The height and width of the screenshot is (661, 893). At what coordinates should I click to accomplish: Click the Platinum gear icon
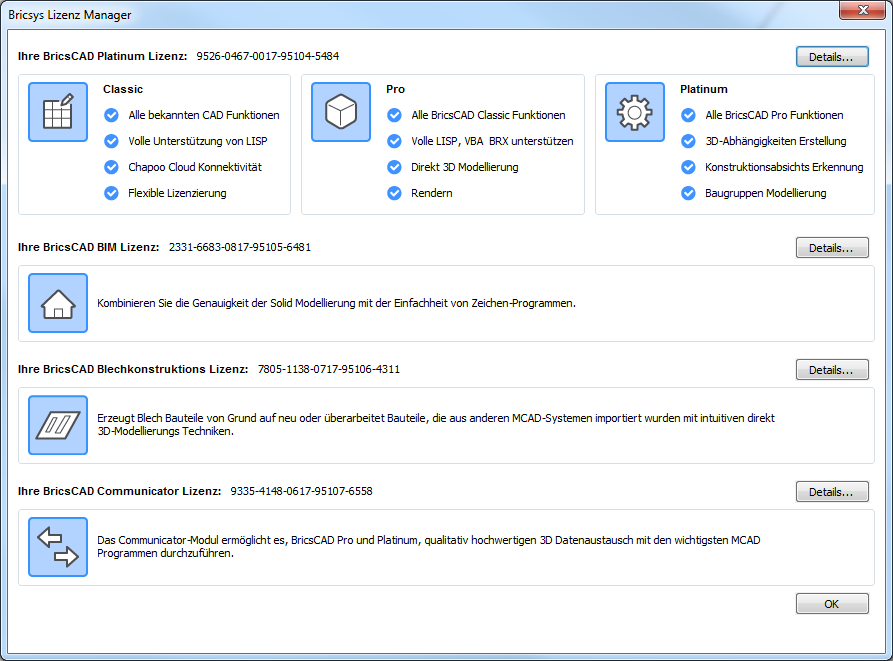point(635,112)
